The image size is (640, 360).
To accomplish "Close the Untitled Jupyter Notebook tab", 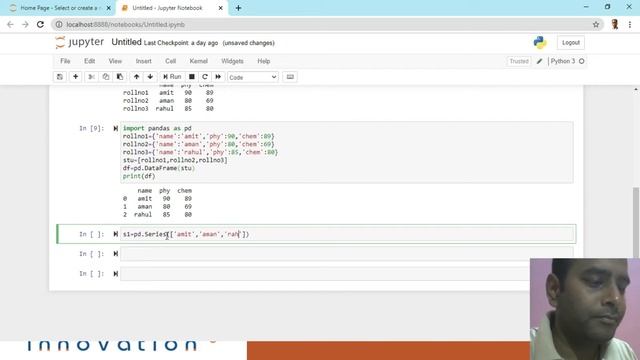I will pos(220,8).
